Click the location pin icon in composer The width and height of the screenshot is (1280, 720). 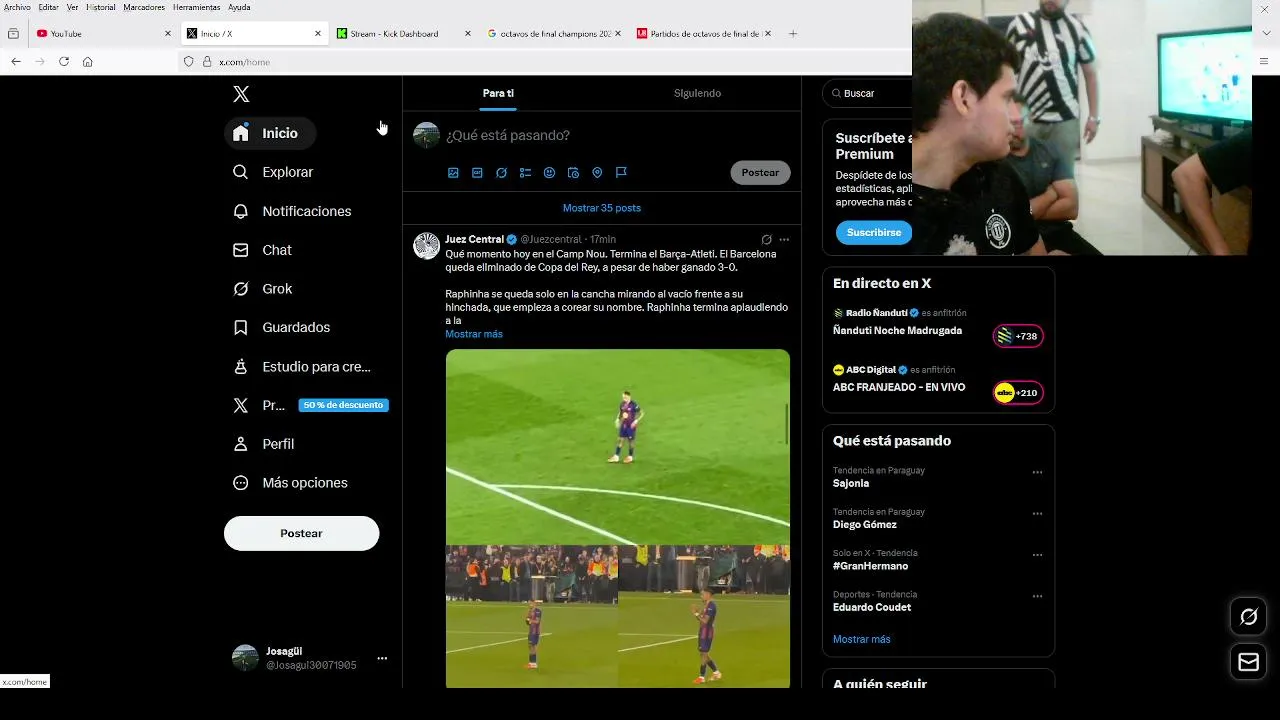click(597, 173)
